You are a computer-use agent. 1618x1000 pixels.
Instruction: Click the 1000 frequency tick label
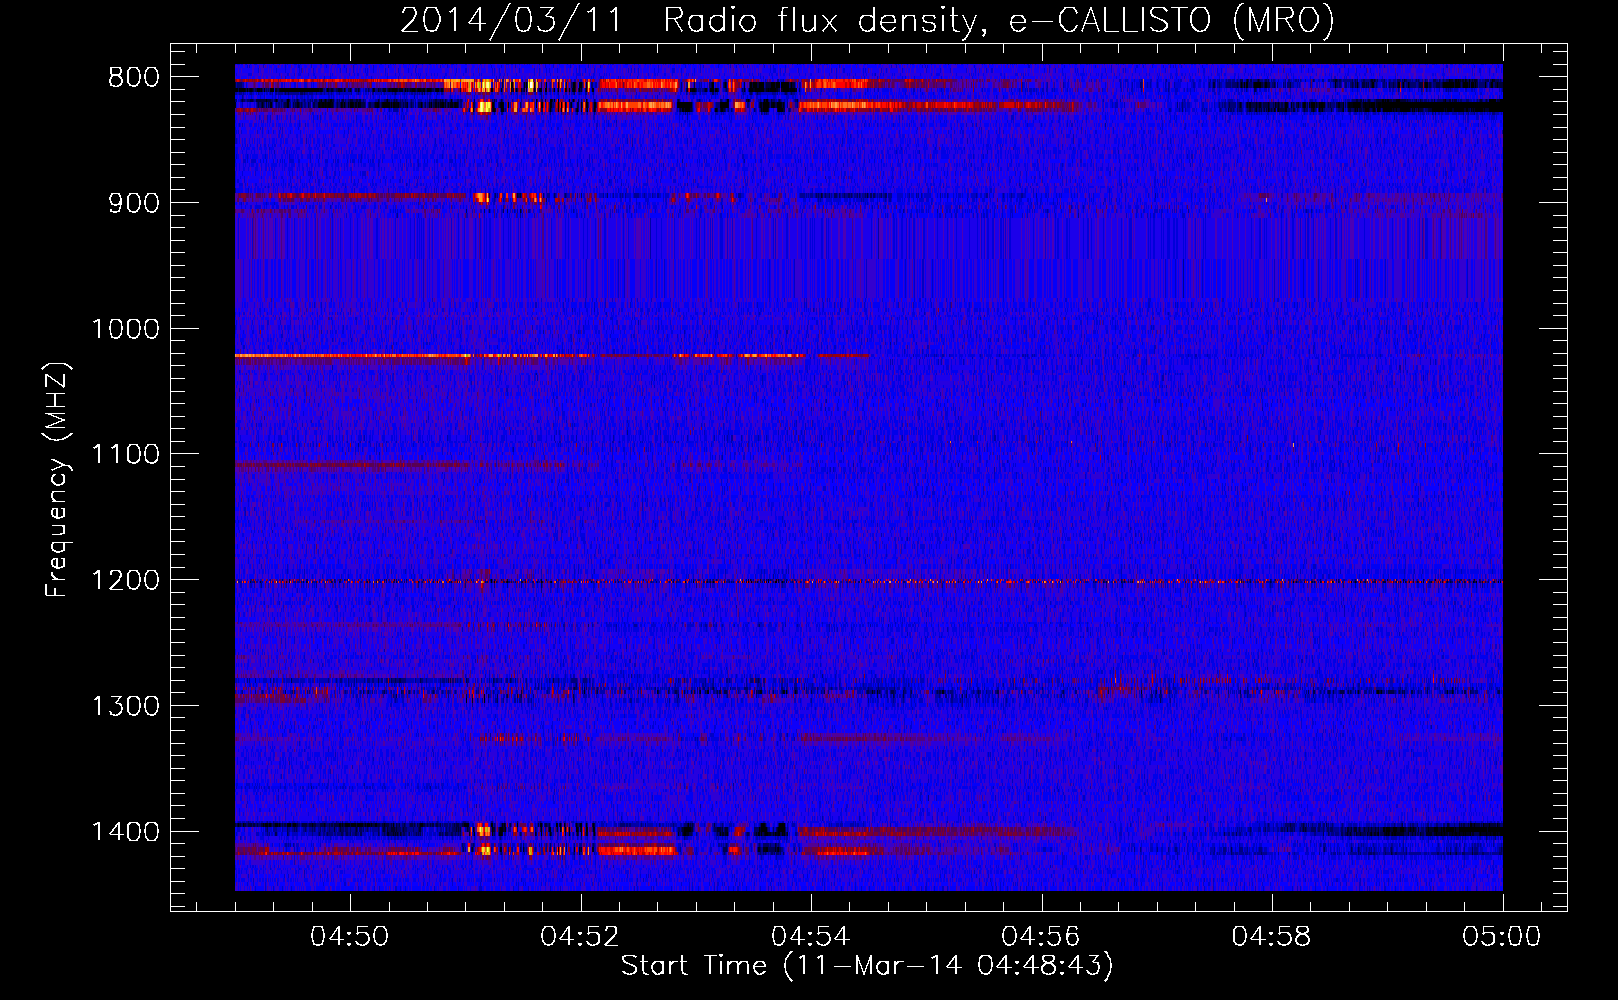[125, 329]
